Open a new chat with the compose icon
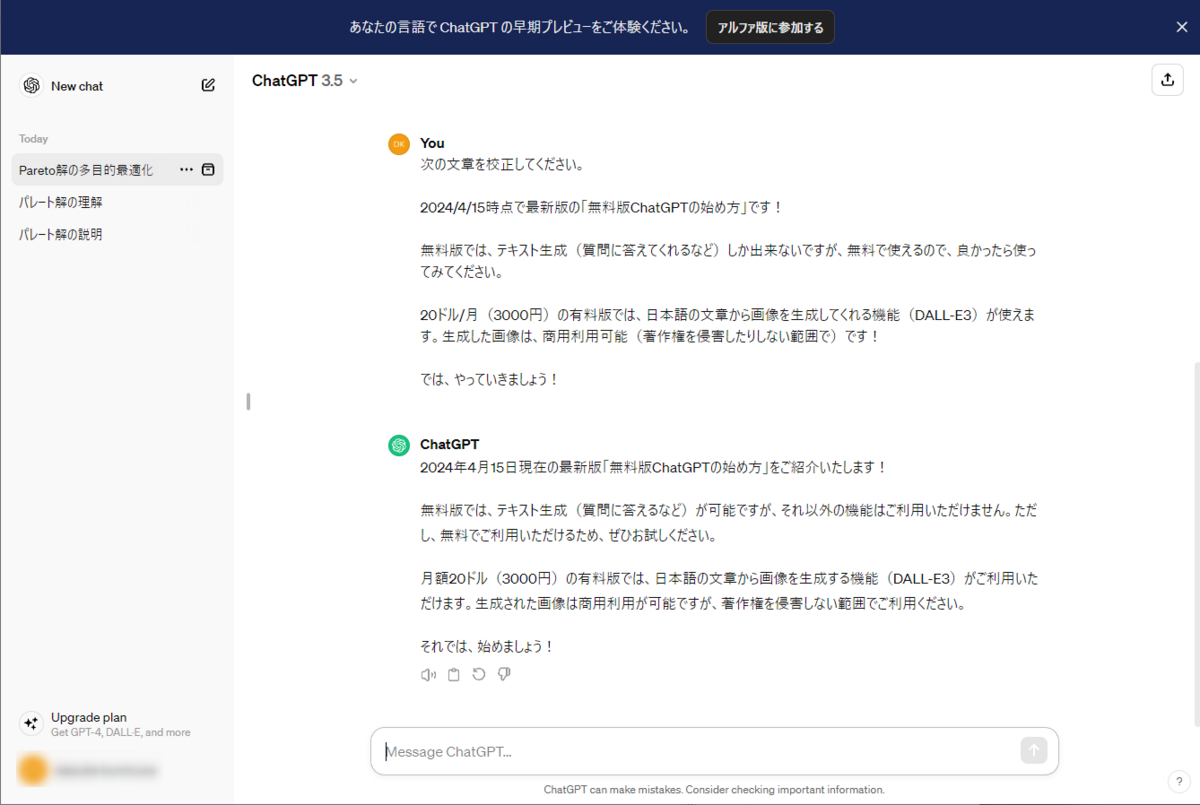Screen dimensions: 1200x805 point(208,86)
